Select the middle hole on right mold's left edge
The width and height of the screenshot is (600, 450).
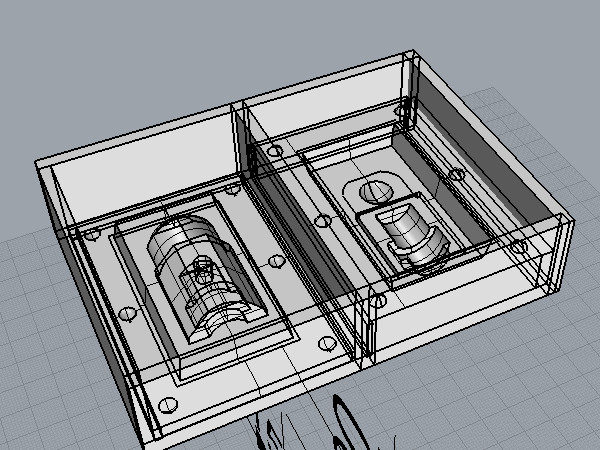point(322,220)
